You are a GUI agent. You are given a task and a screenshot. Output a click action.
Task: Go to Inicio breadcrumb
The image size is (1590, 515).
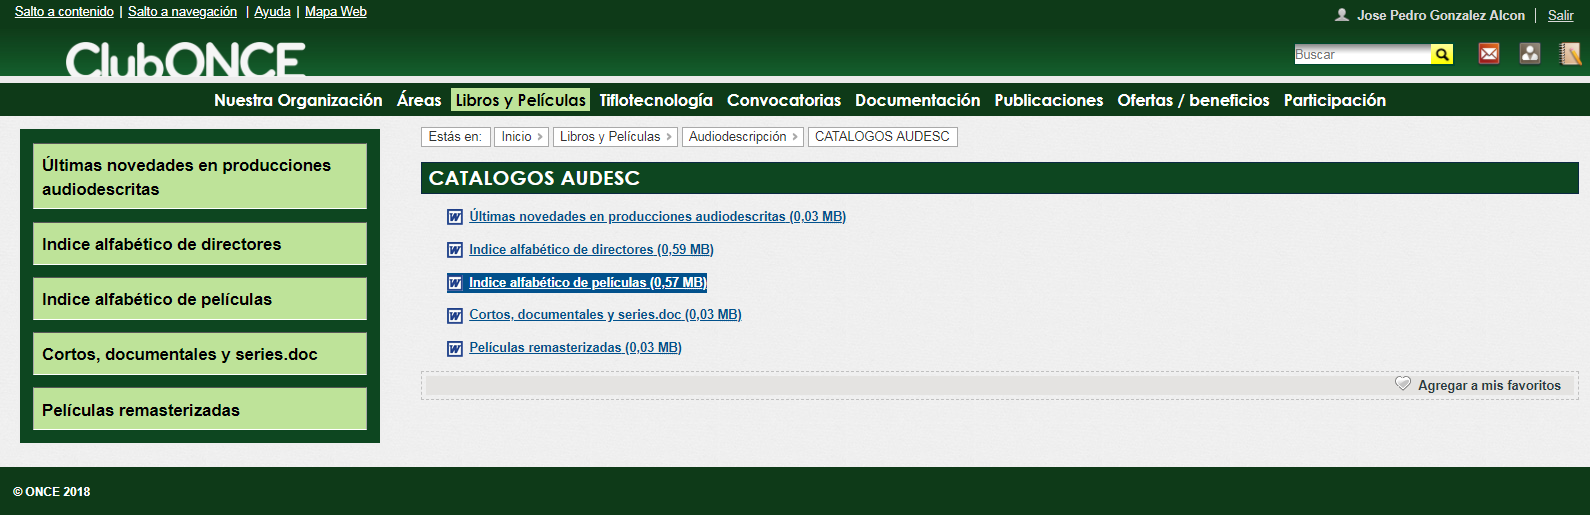point(520,137)
